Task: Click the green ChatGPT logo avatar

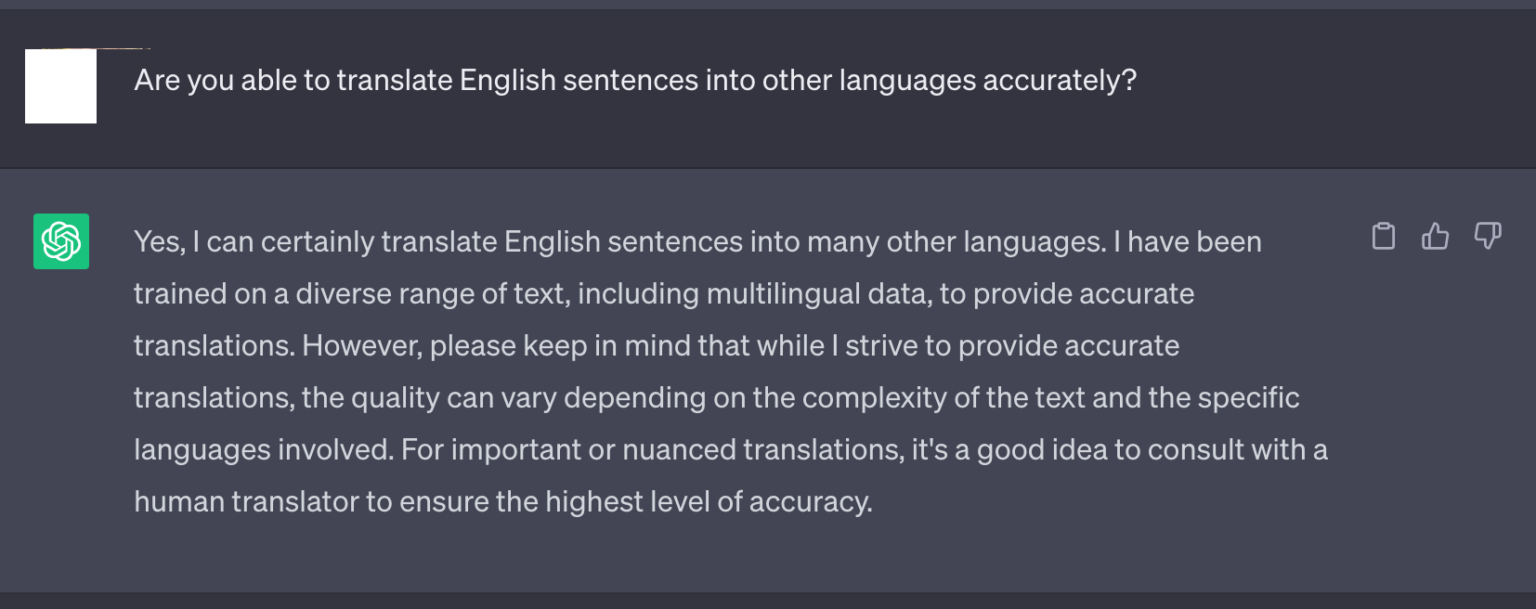Action: [61, 241]
